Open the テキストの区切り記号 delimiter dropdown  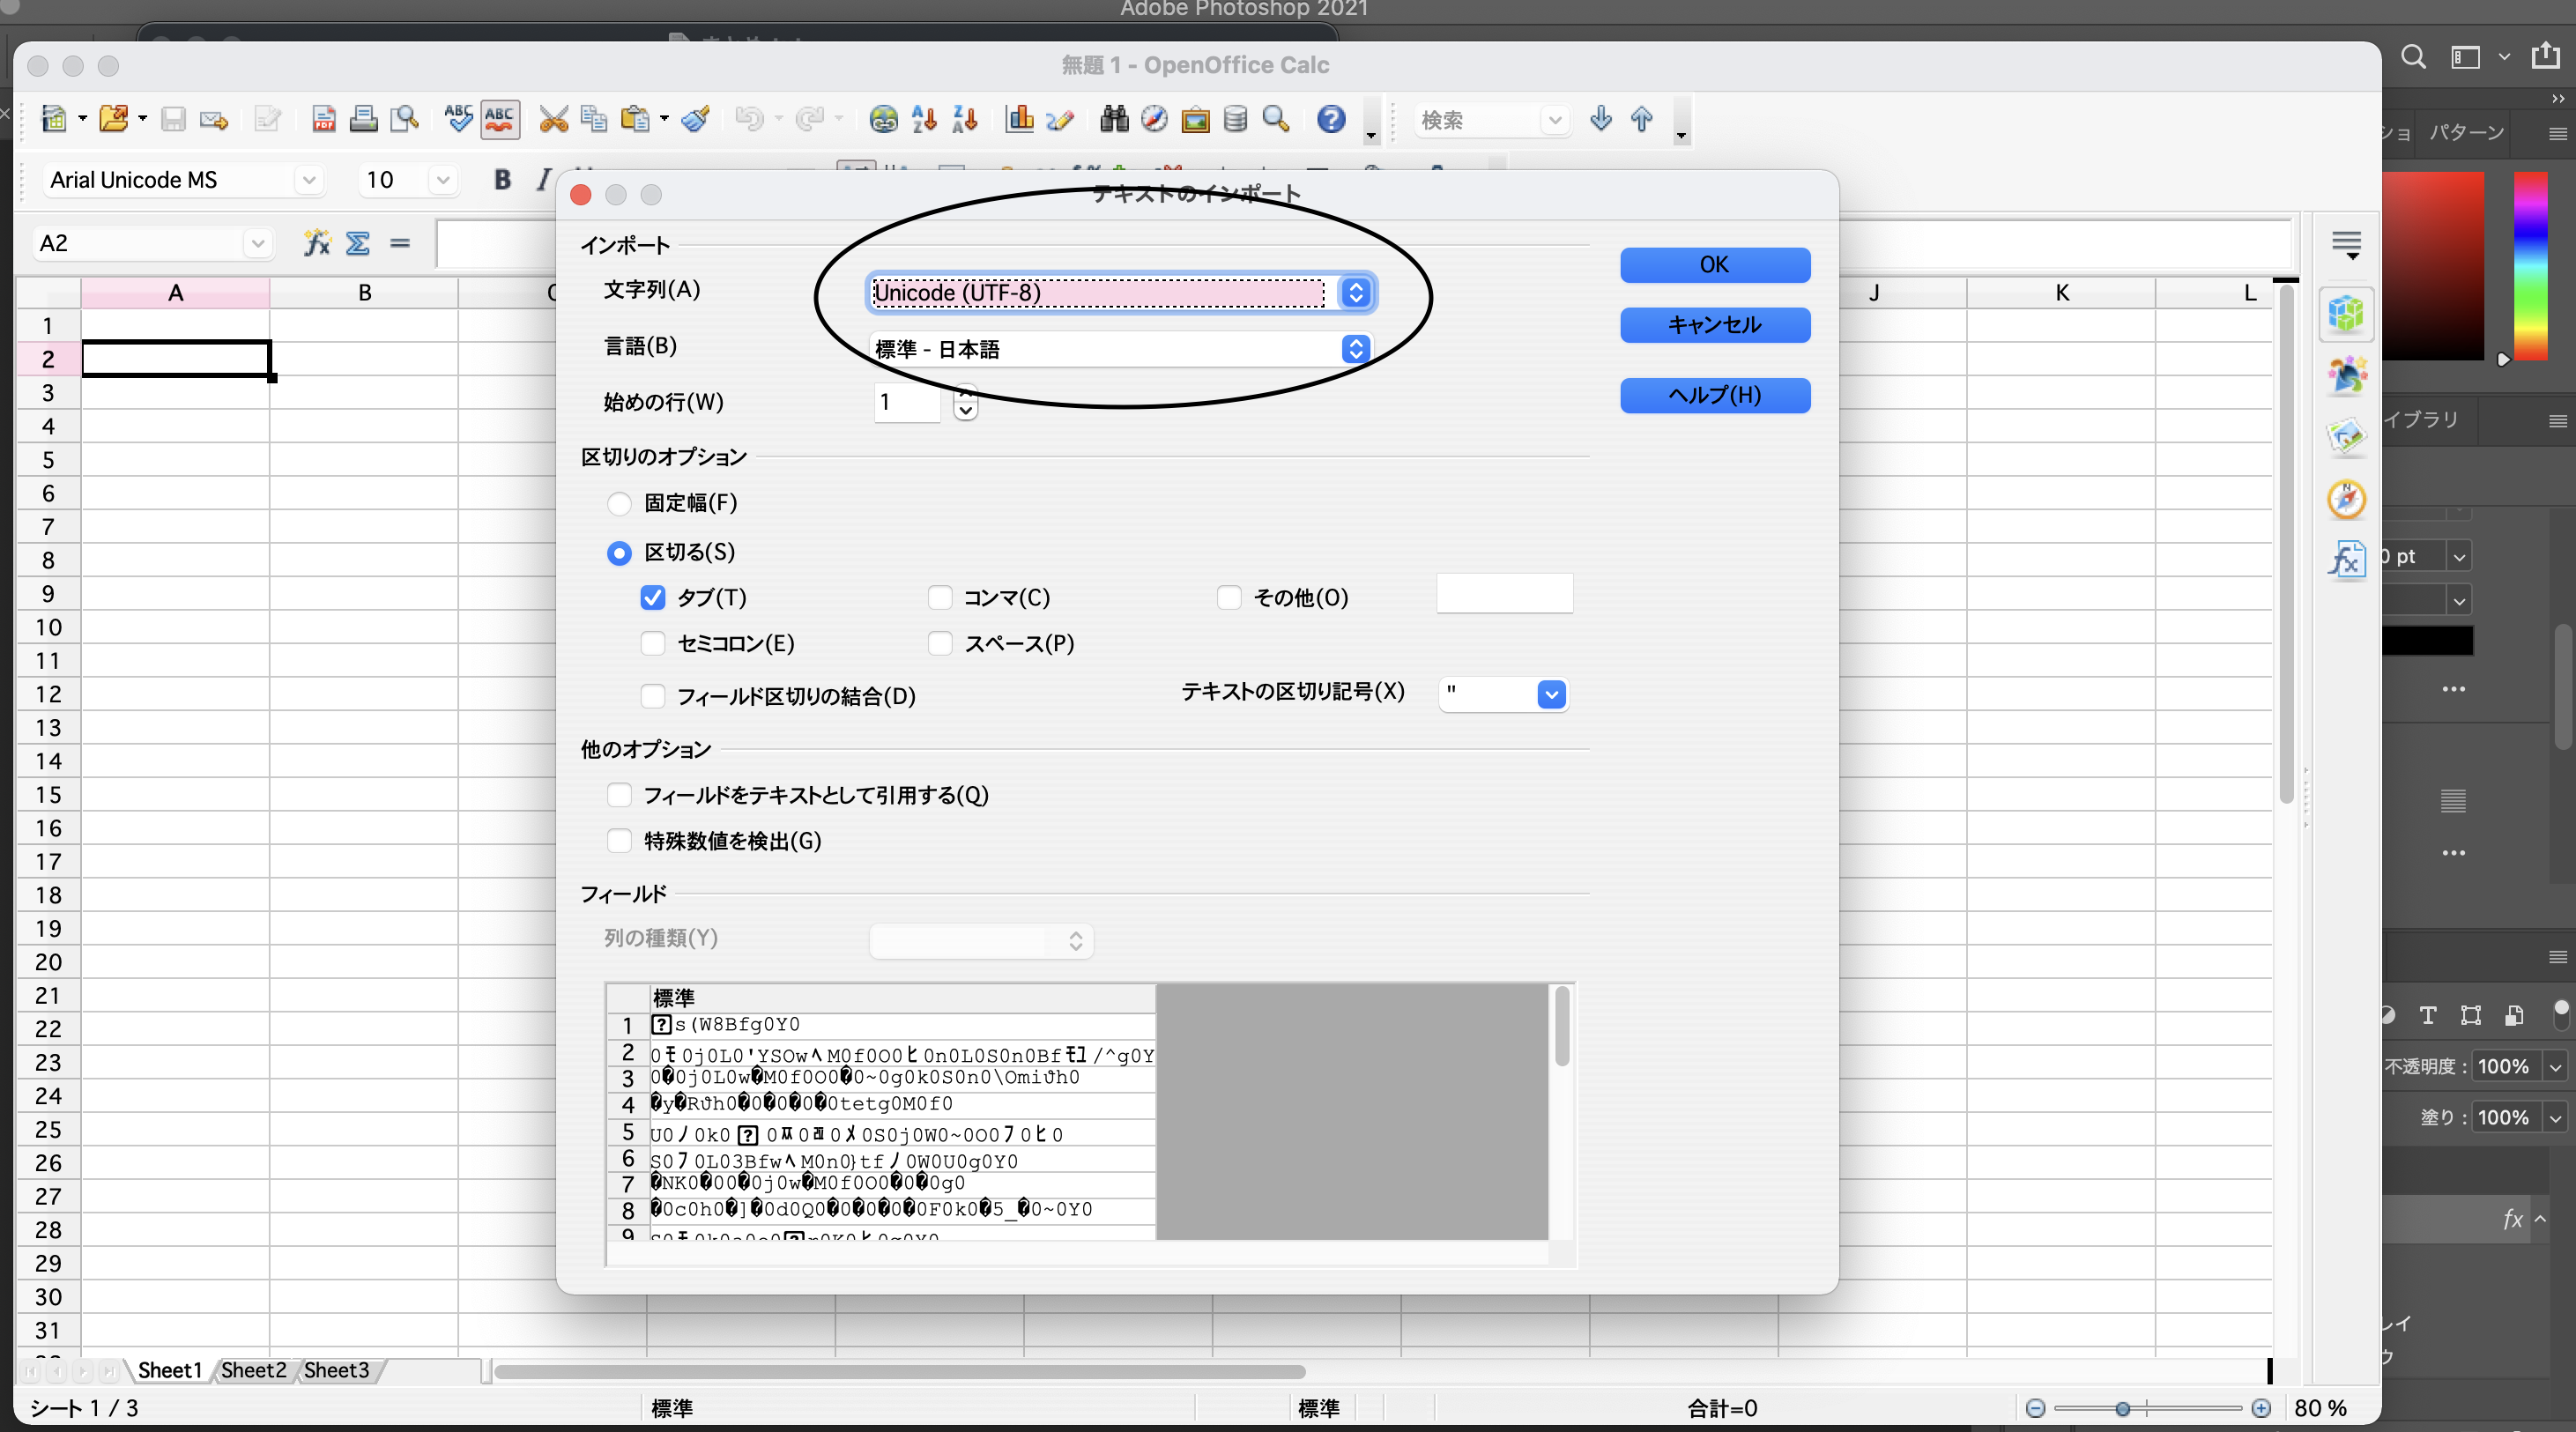pos(1551,694)
